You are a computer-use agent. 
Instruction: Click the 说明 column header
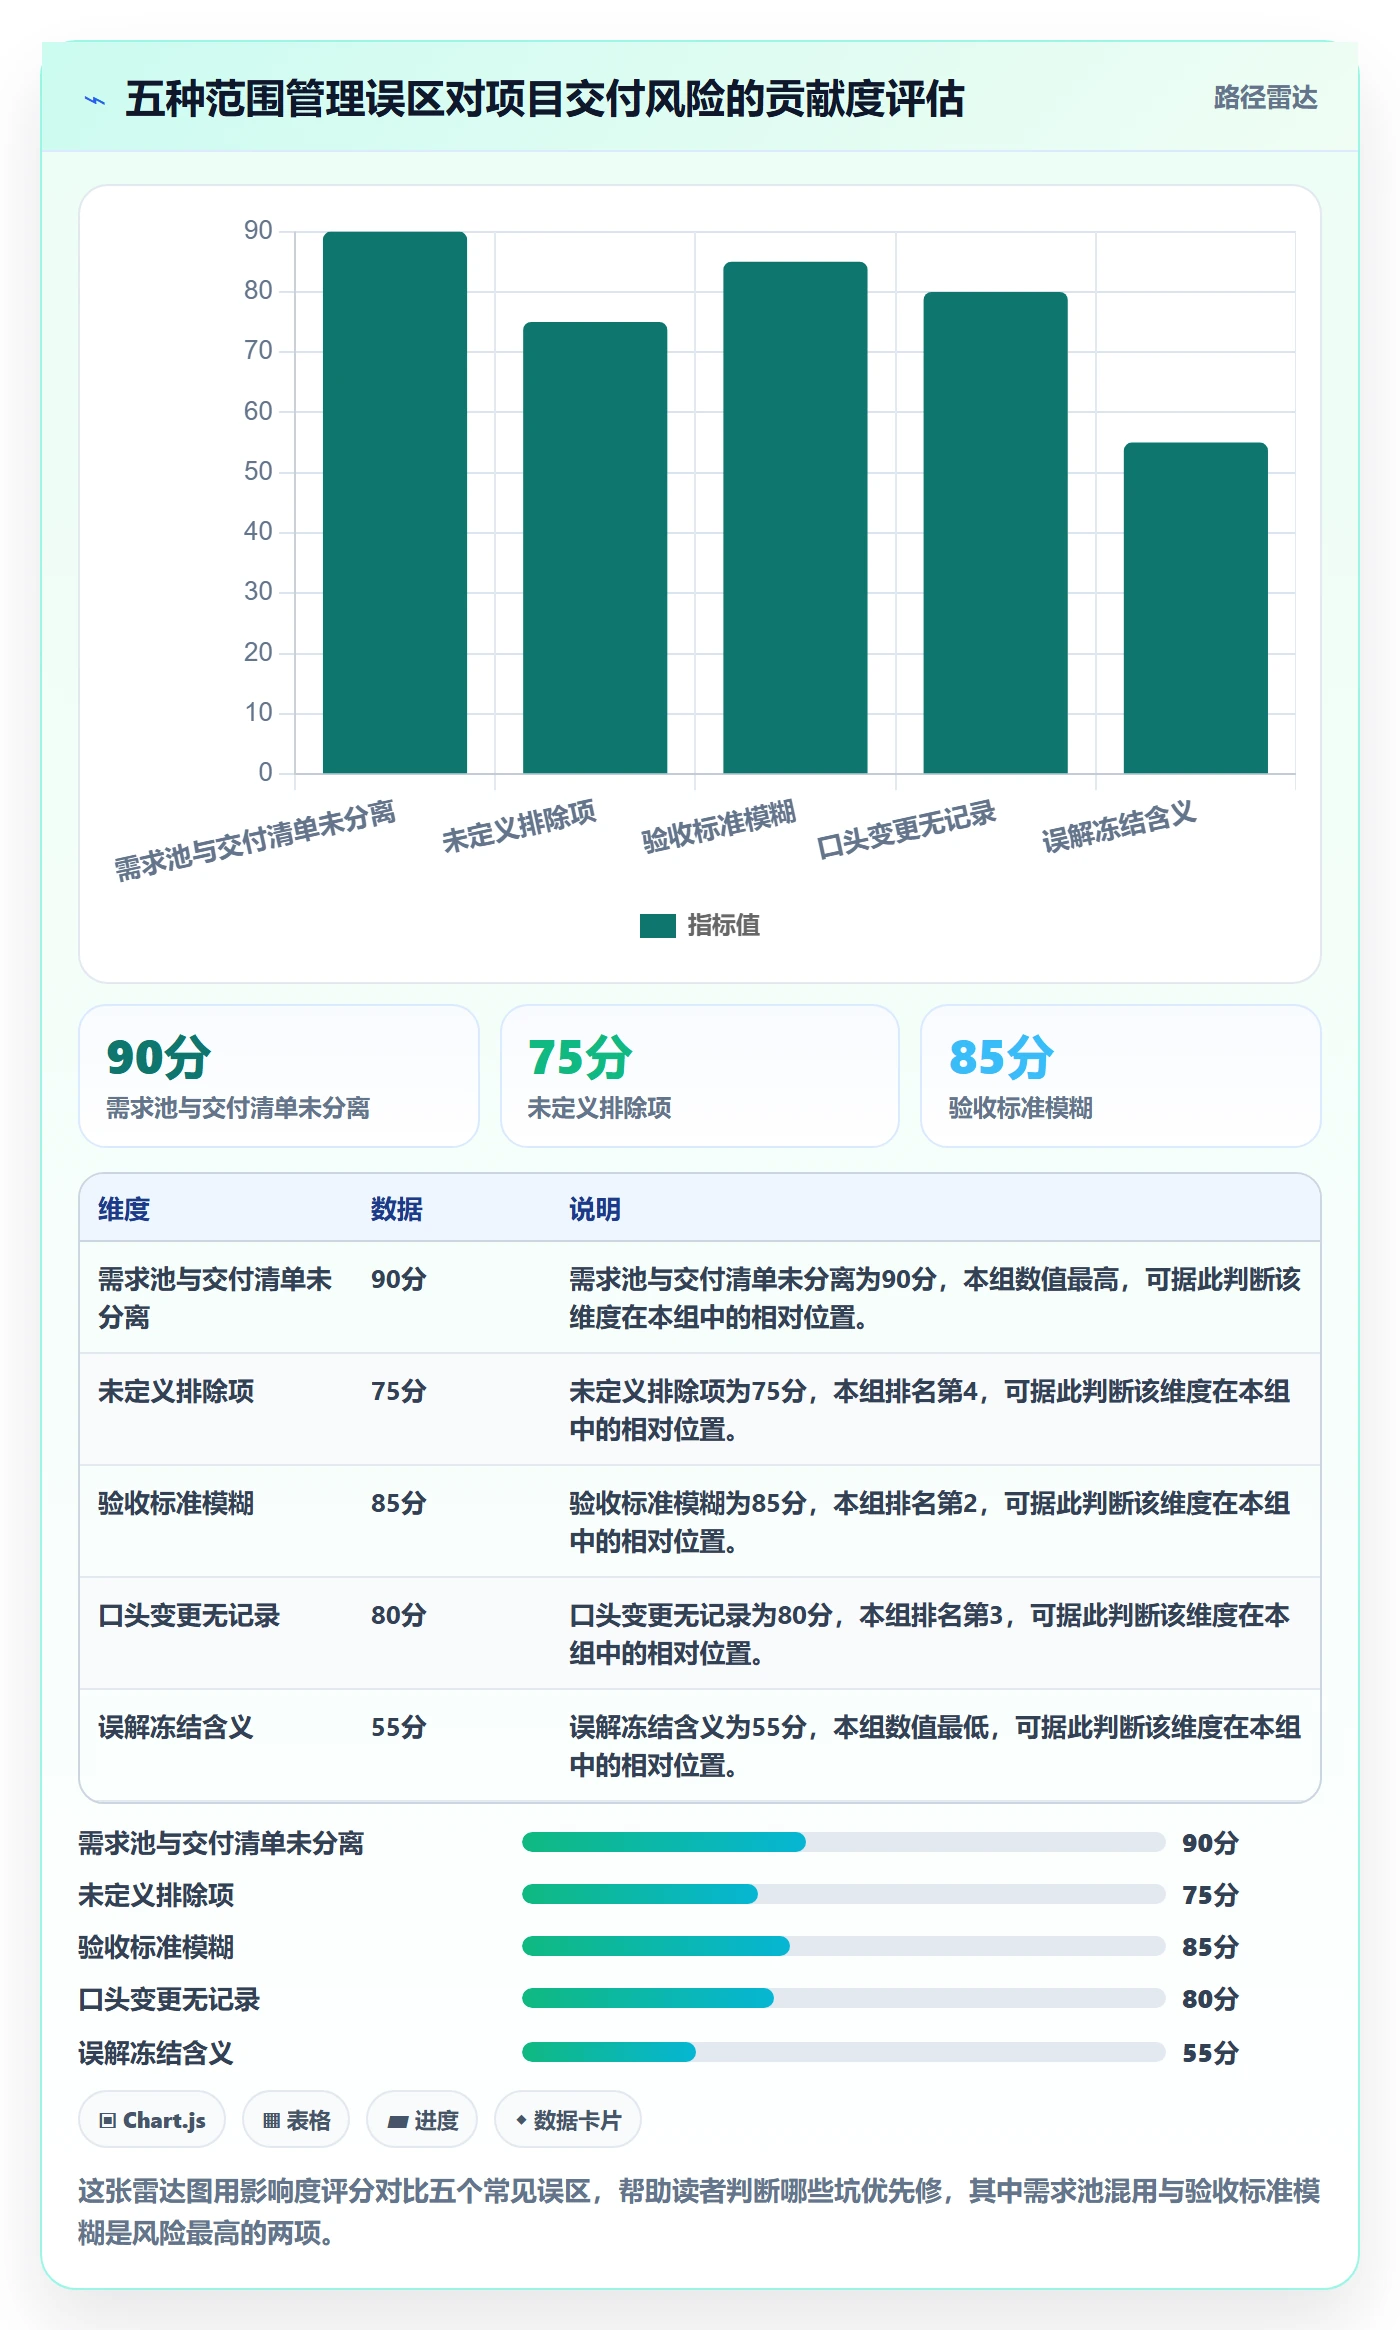pos(595,1209)
